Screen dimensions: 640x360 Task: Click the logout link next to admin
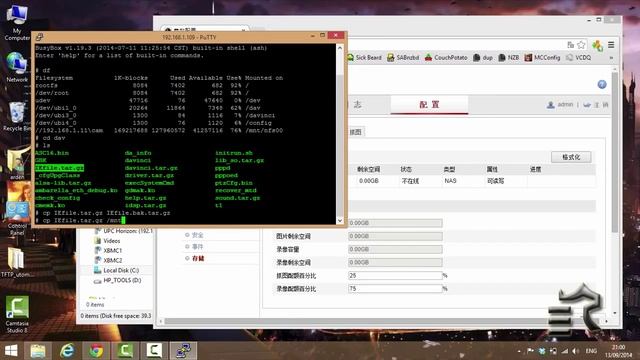tap(597, 105)
